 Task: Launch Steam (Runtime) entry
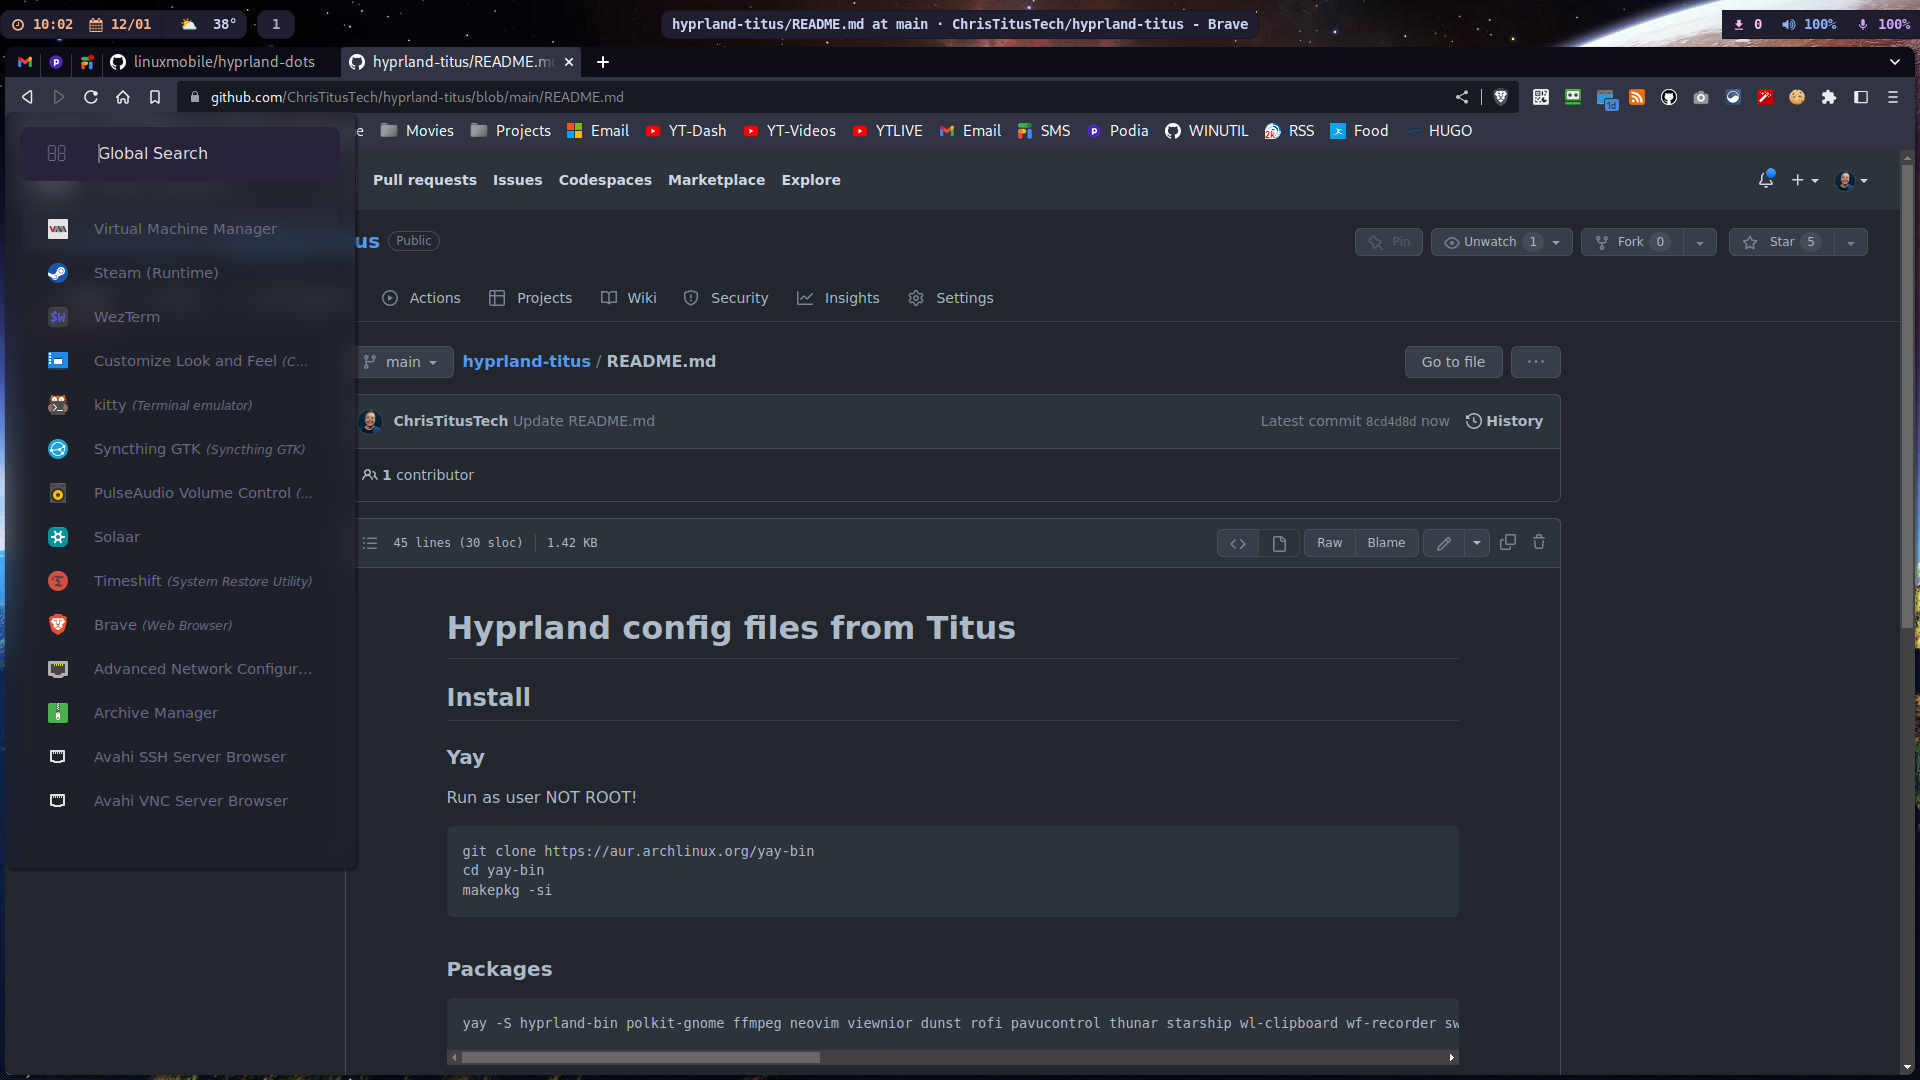tap(180, 273)
